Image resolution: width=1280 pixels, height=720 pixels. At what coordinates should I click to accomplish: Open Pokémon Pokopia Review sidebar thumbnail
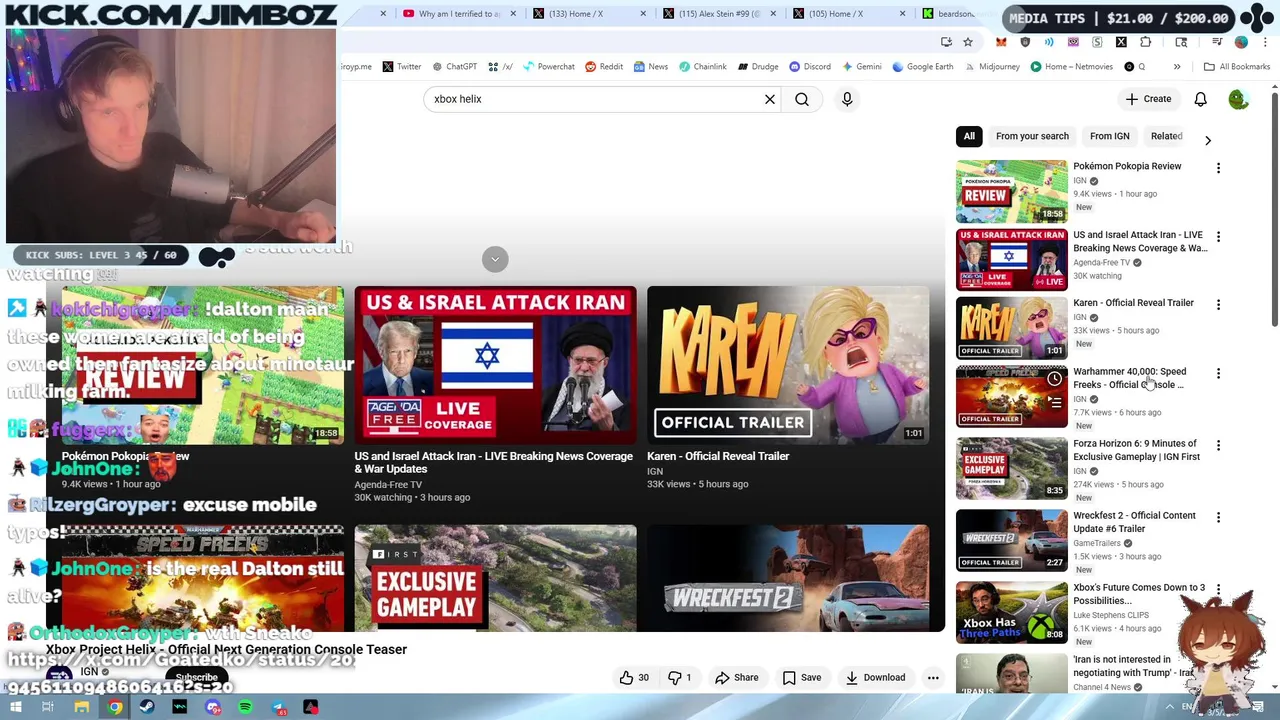[x=1011, y=192]
